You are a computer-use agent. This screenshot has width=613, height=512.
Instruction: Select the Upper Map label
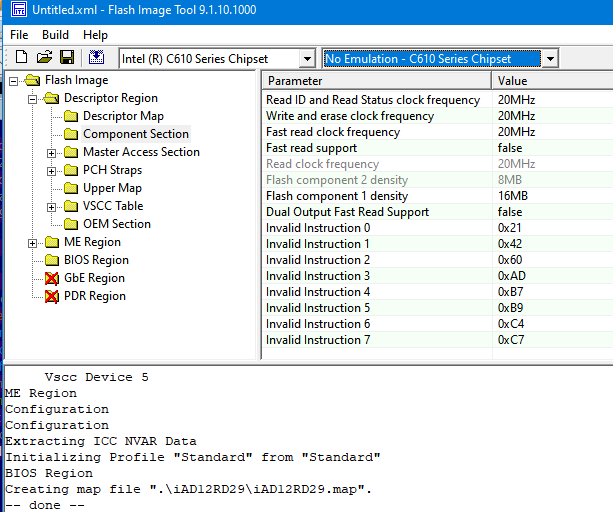pyautogui.click(x=113, y=188)
